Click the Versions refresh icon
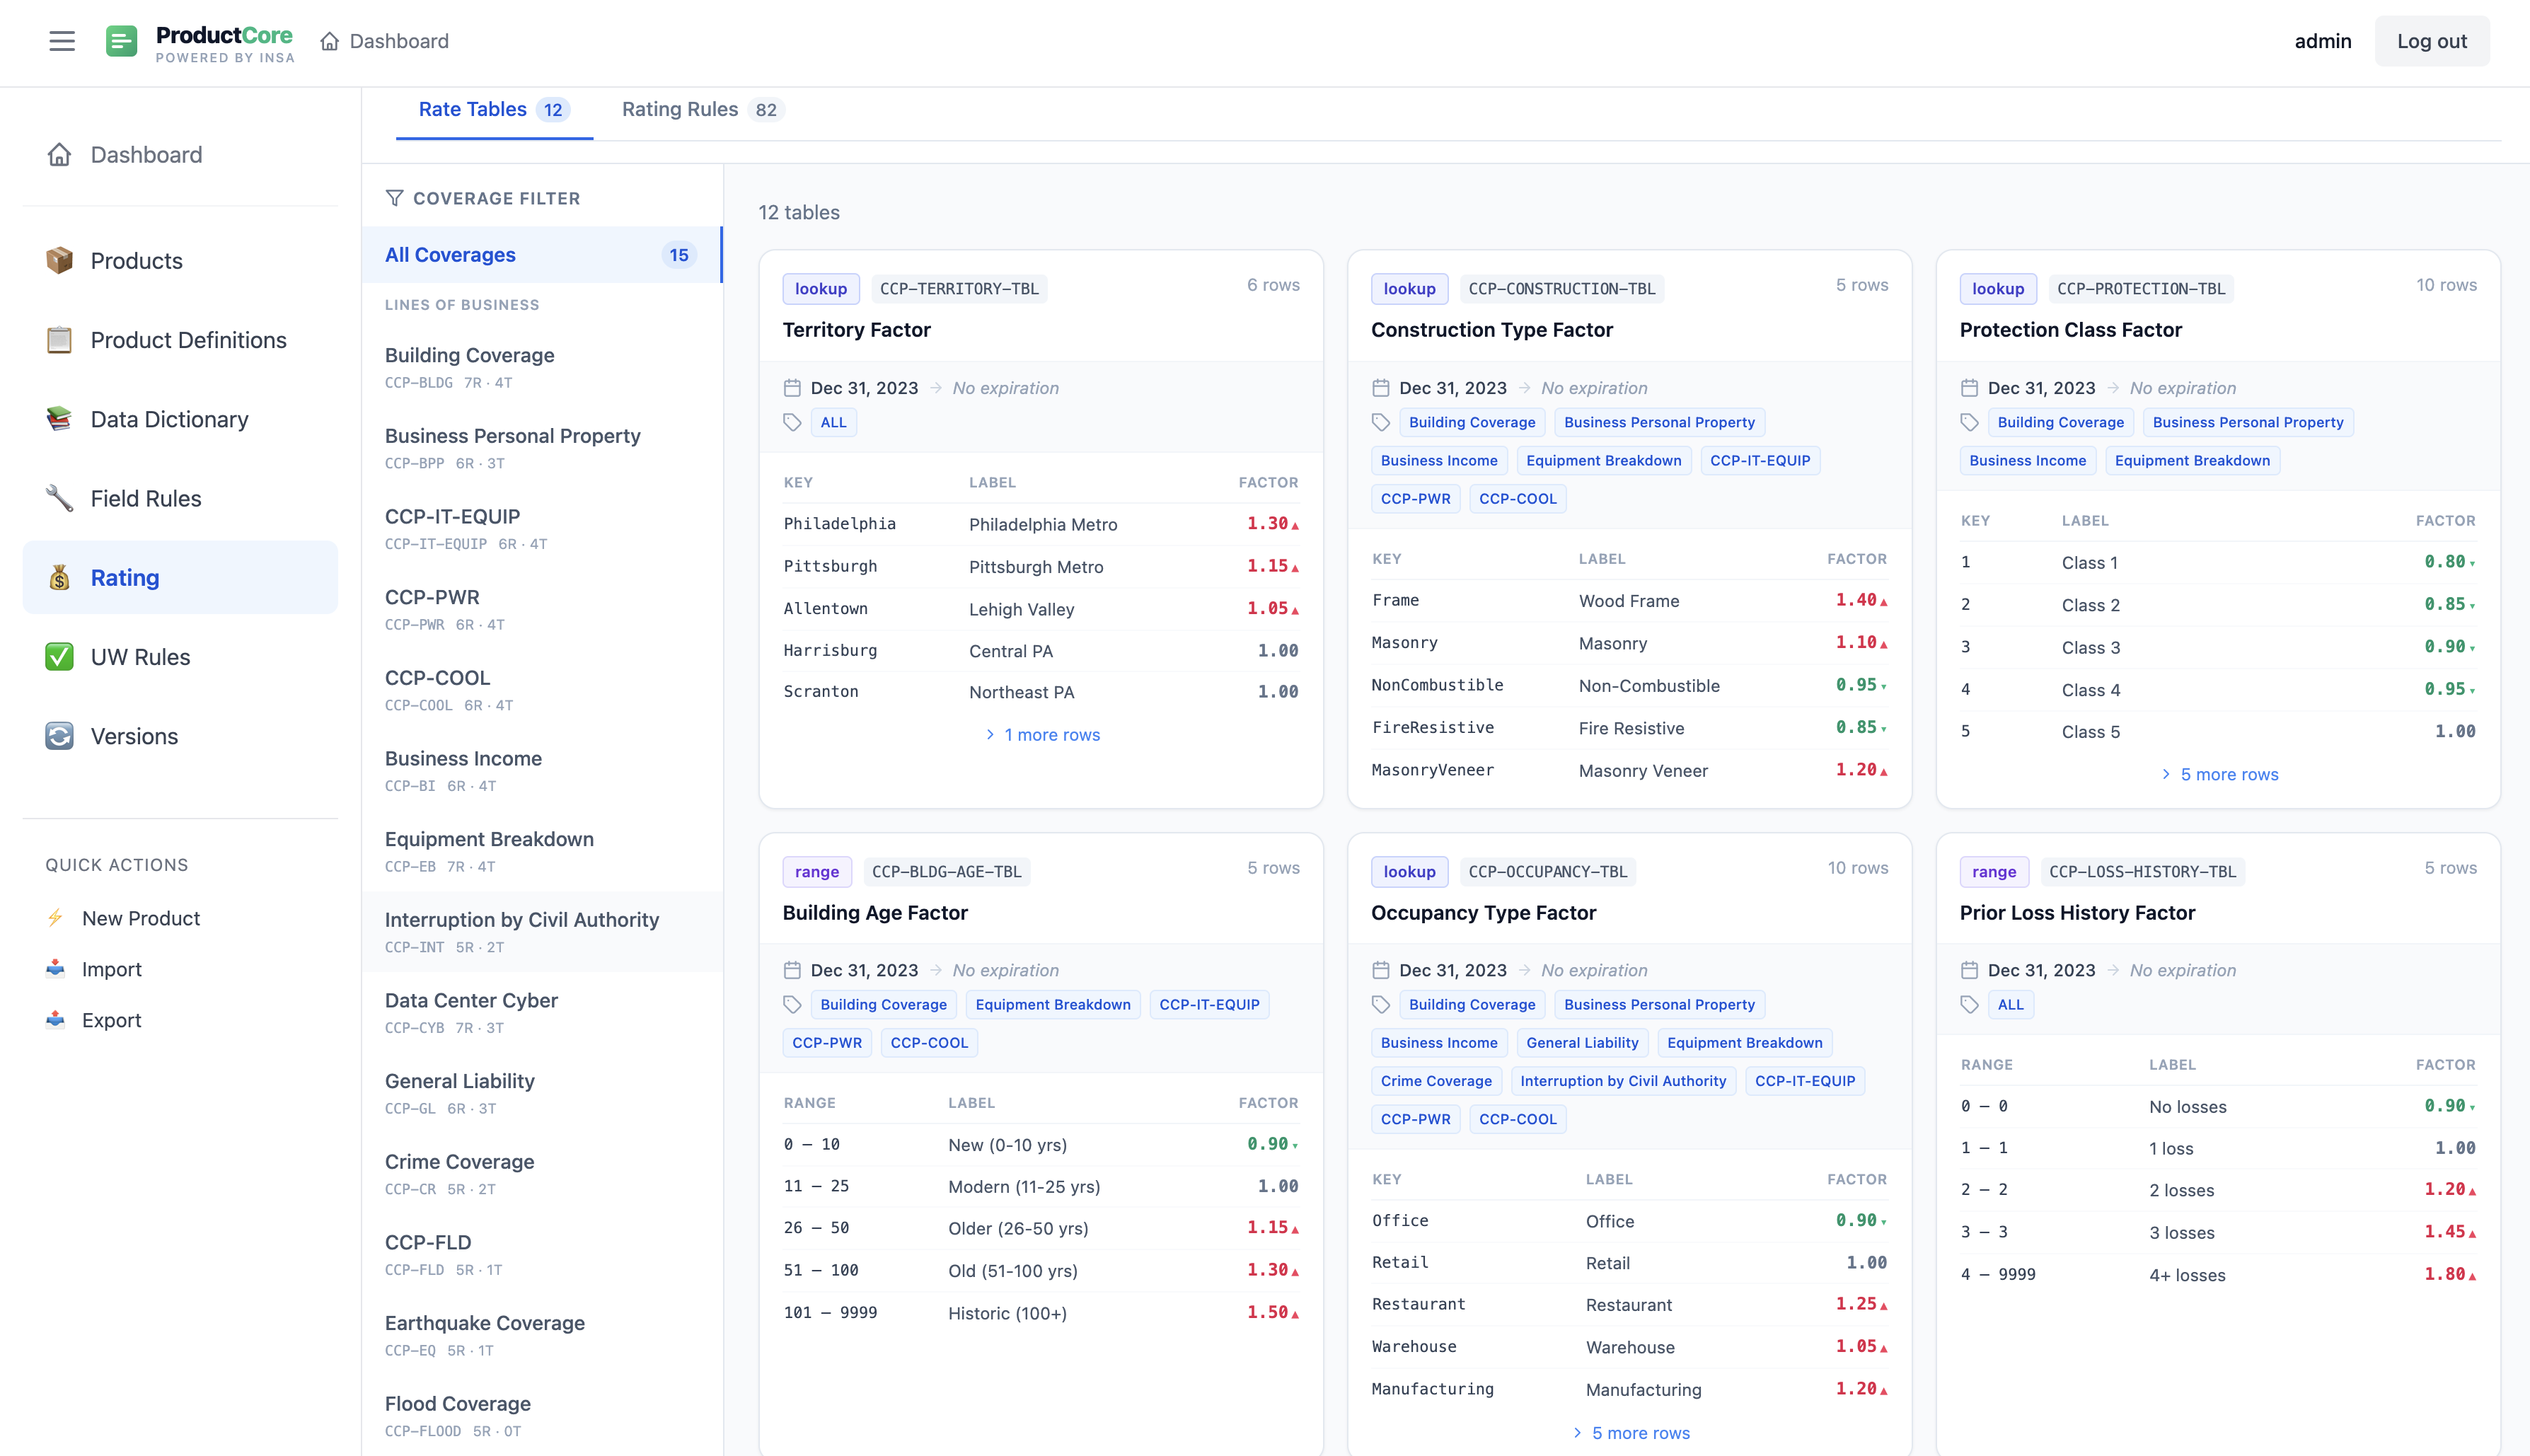The height and width of the screenshot is (1456, 2530). tap(59, 736)
